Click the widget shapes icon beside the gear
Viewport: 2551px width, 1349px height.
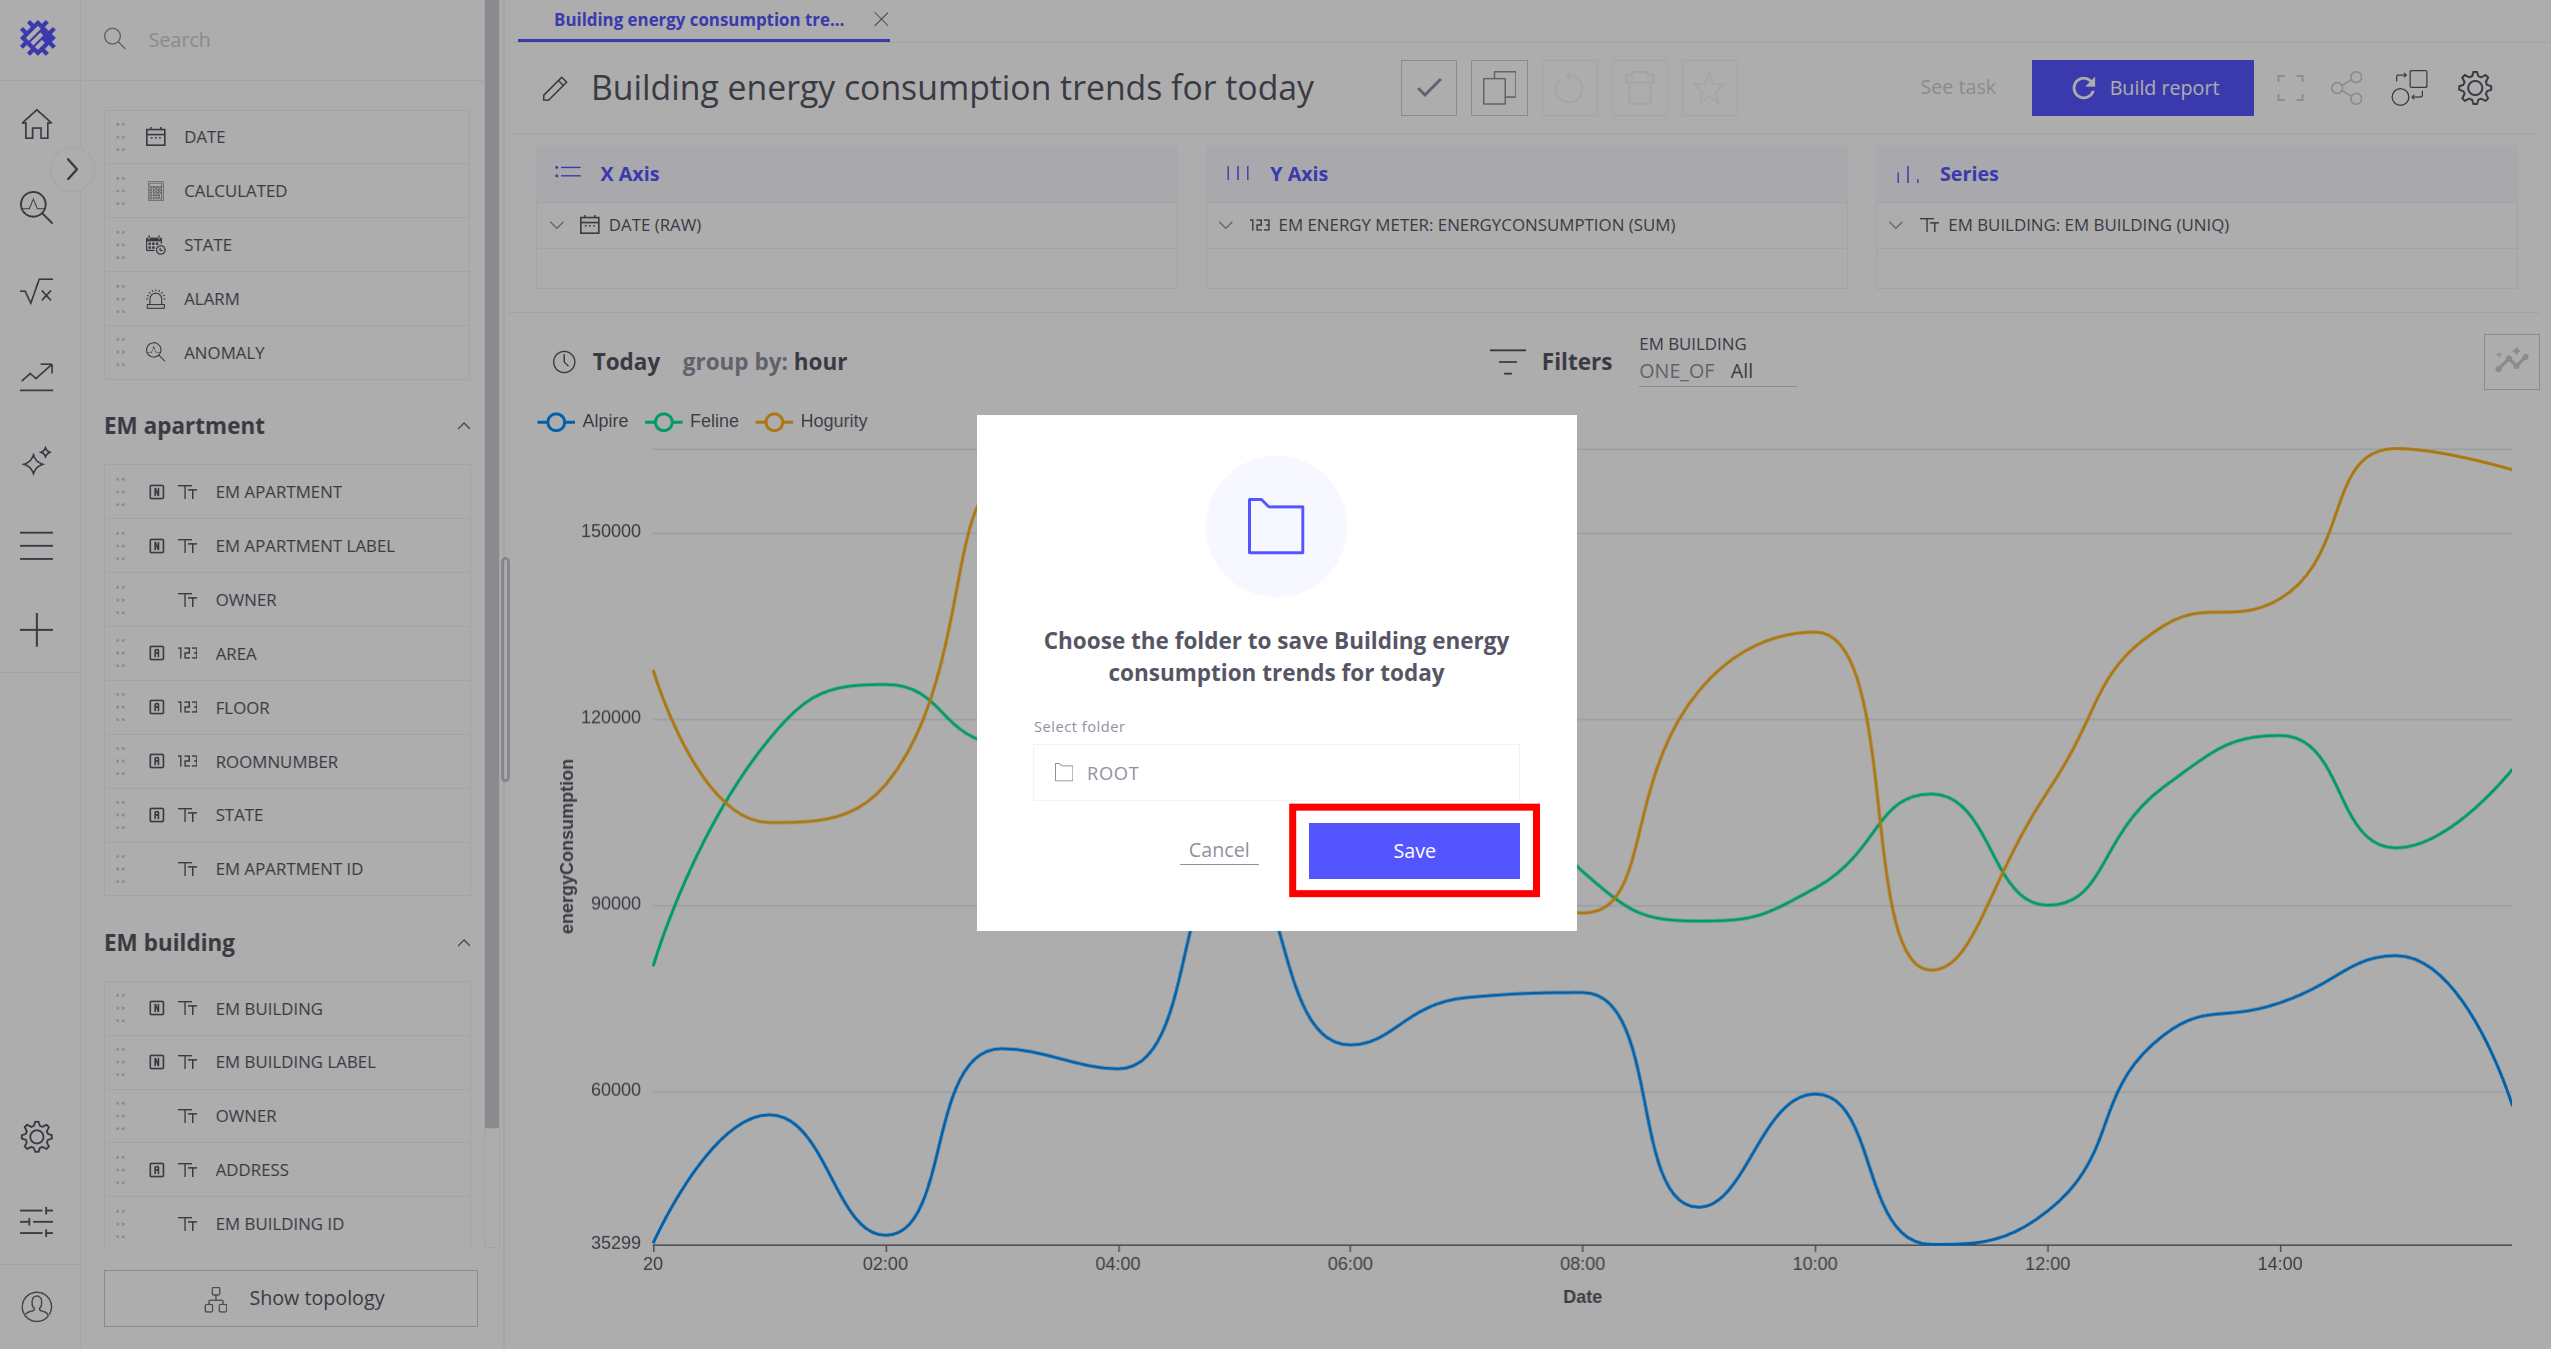click(x=2408, y=88)
